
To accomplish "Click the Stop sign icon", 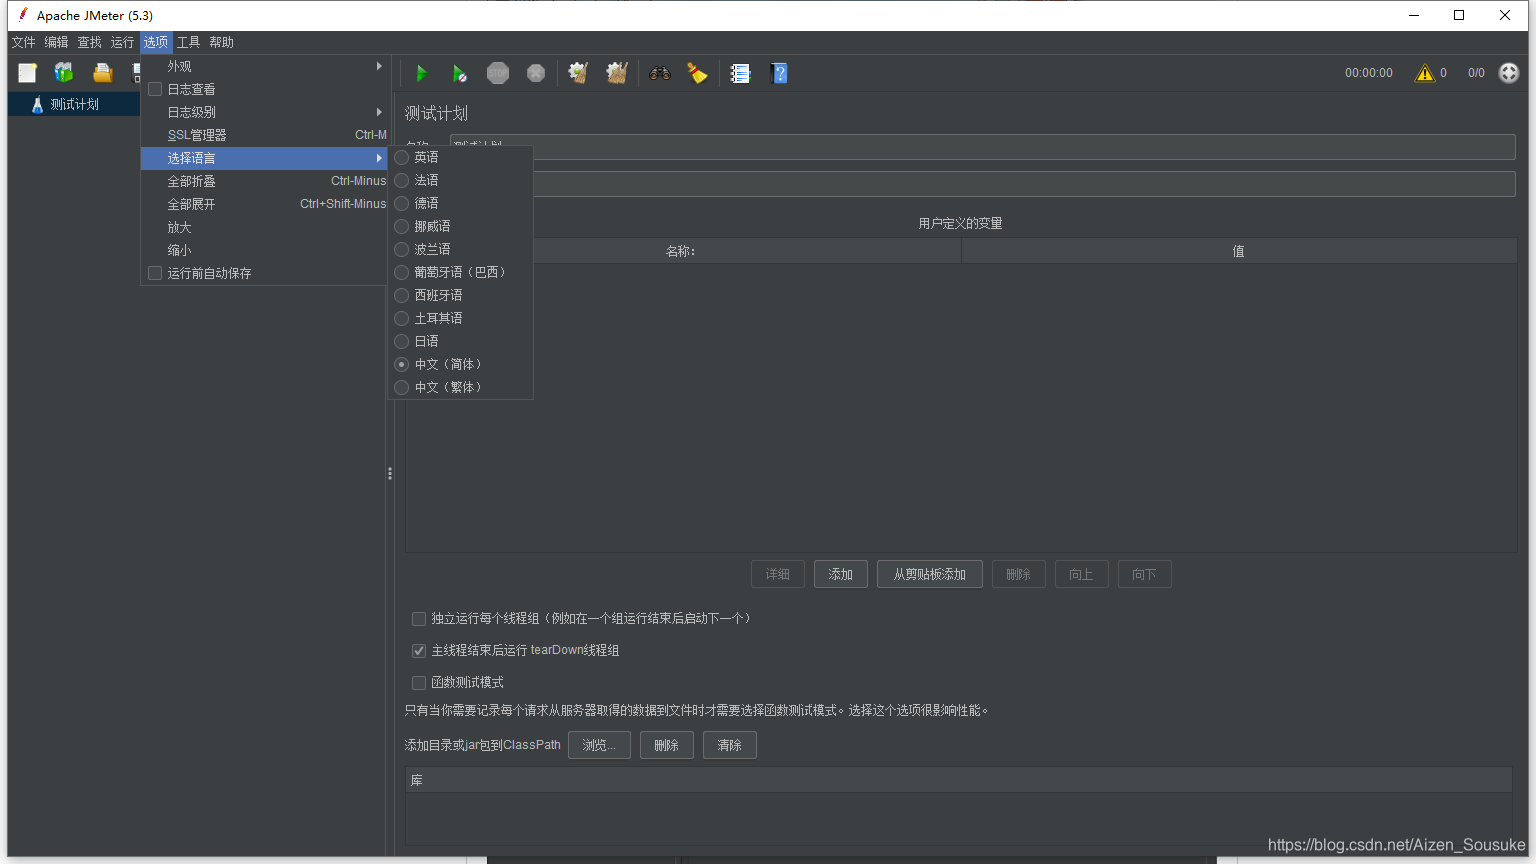I will coord(498,73).
